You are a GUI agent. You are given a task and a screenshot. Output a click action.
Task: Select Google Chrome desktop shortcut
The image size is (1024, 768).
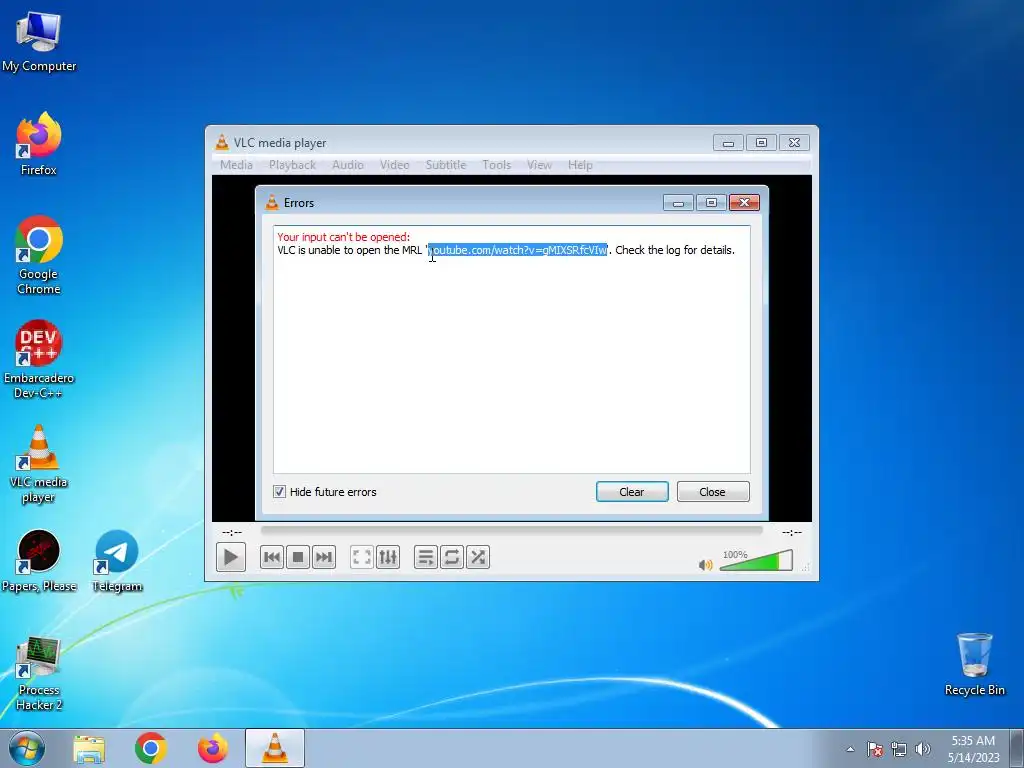[x=39, y=255]
